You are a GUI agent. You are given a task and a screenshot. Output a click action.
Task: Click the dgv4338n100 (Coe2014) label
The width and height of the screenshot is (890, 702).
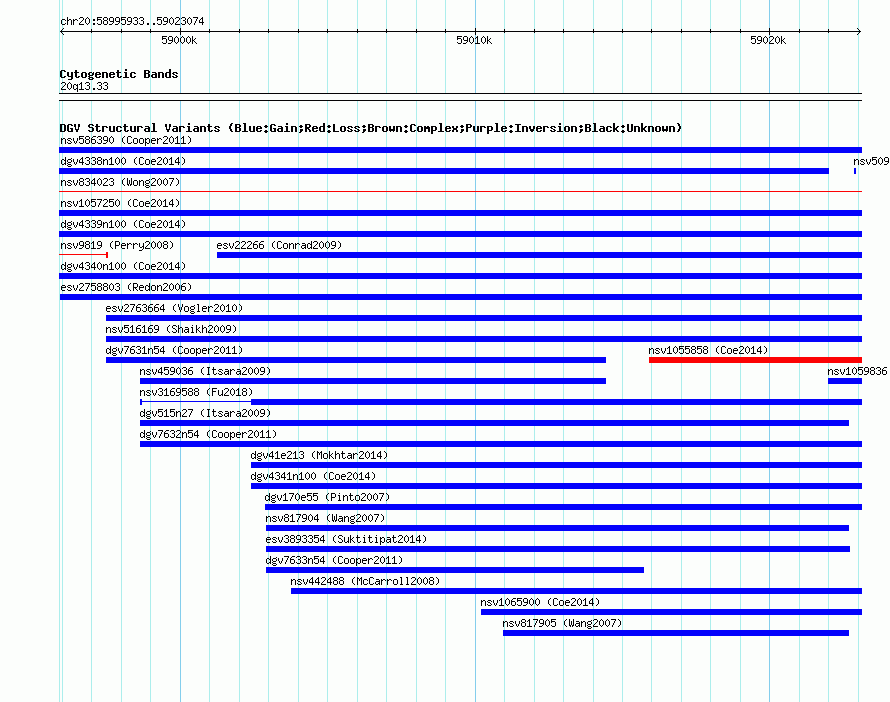coord(123,161)
